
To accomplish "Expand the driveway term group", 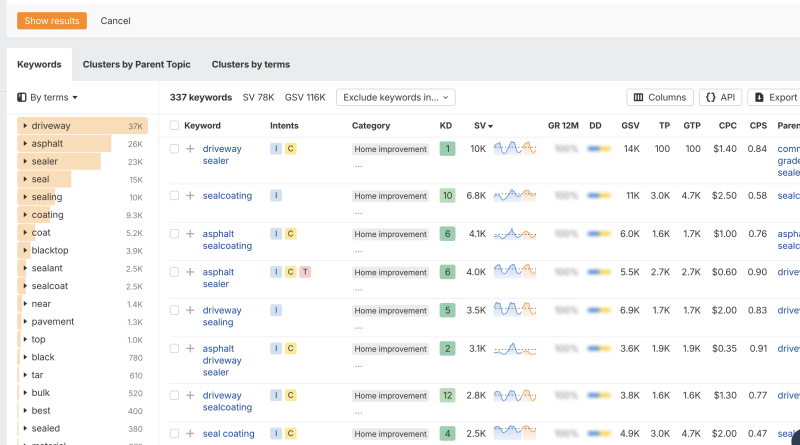I will (25, 126).
